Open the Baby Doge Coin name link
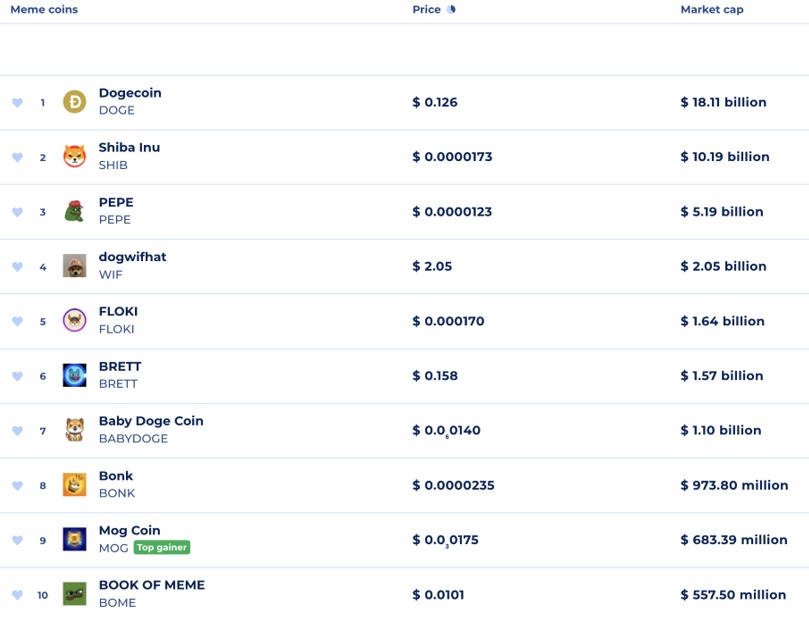This screenshot has width=809, height=619. pyautogui.click(x=150, y=421)
